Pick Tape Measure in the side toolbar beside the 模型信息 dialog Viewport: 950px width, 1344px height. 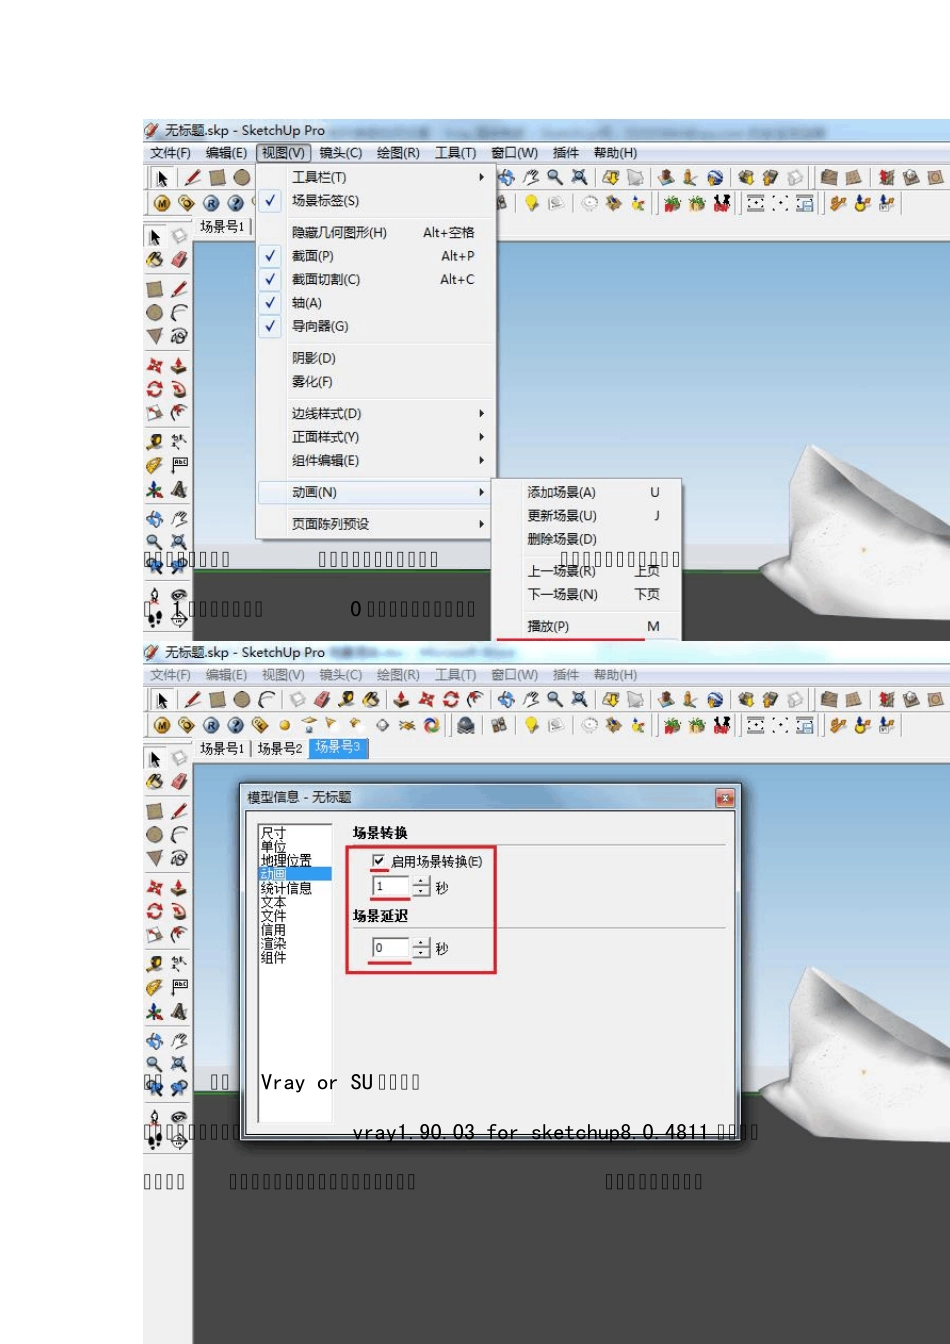[x=155, y=964]
